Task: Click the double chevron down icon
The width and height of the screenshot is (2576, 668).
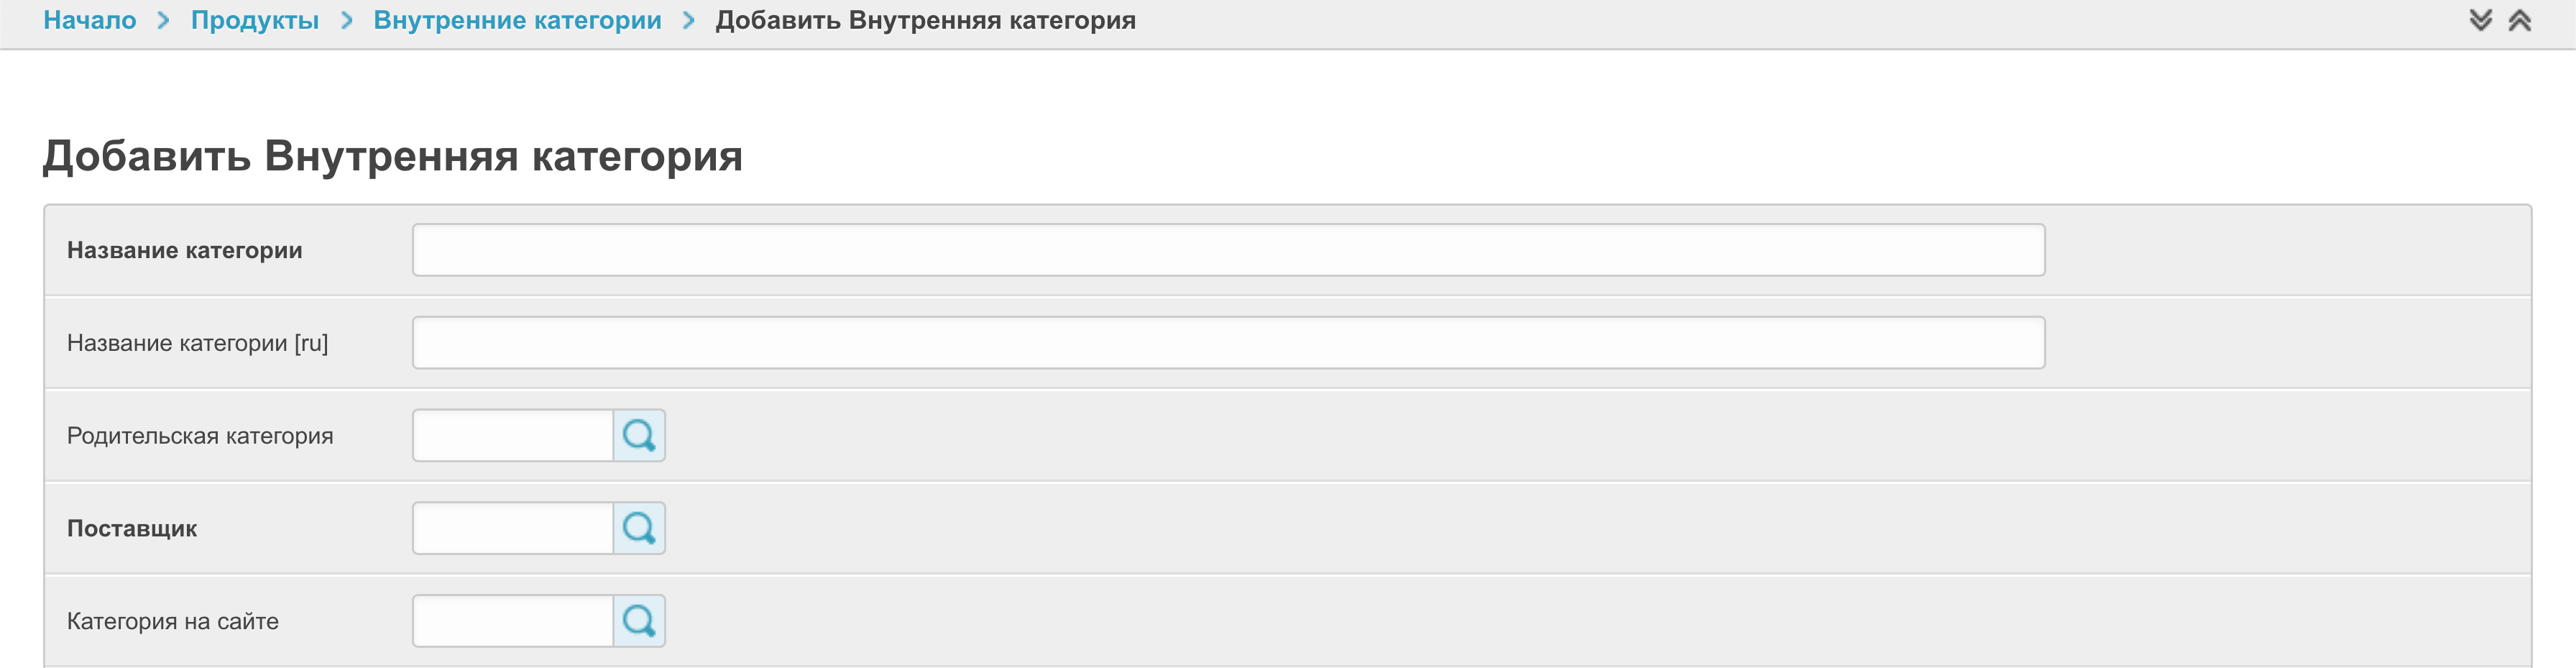Action: click(2481, 20)
